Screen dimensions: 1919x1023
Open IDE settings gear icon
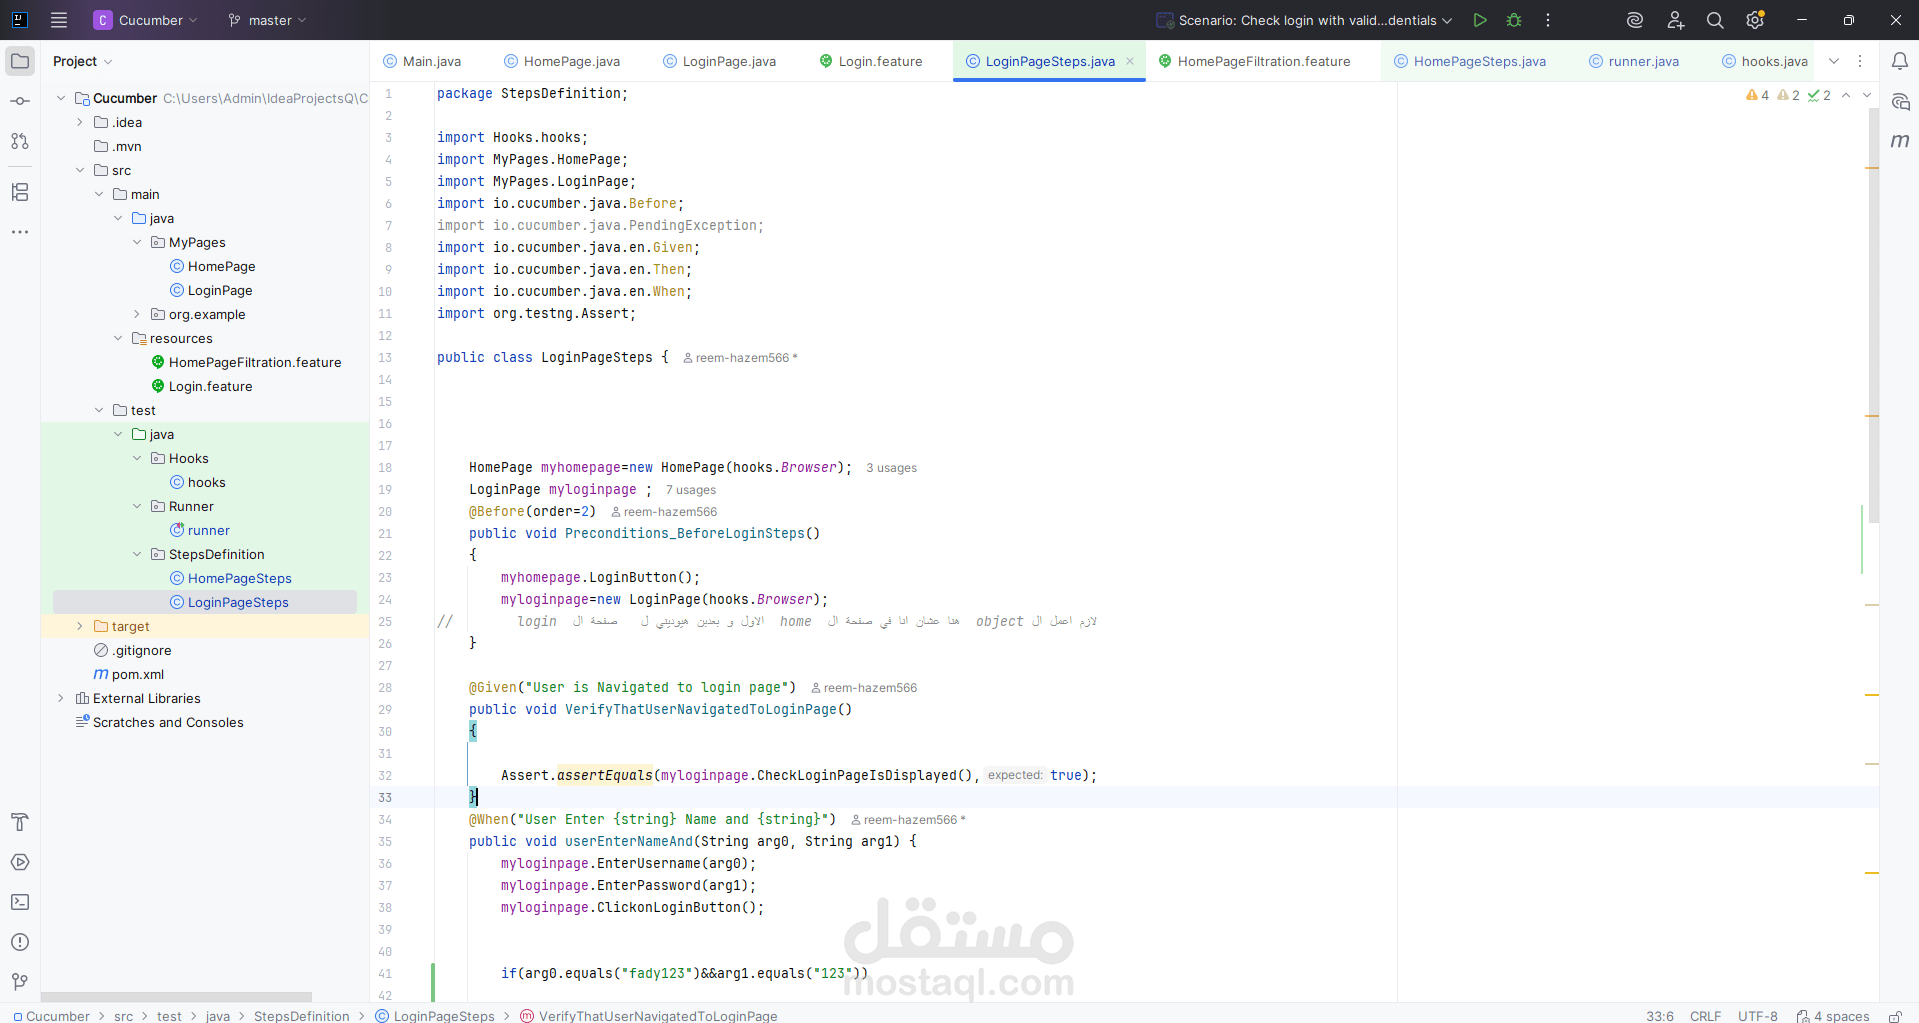point(1755,20)
